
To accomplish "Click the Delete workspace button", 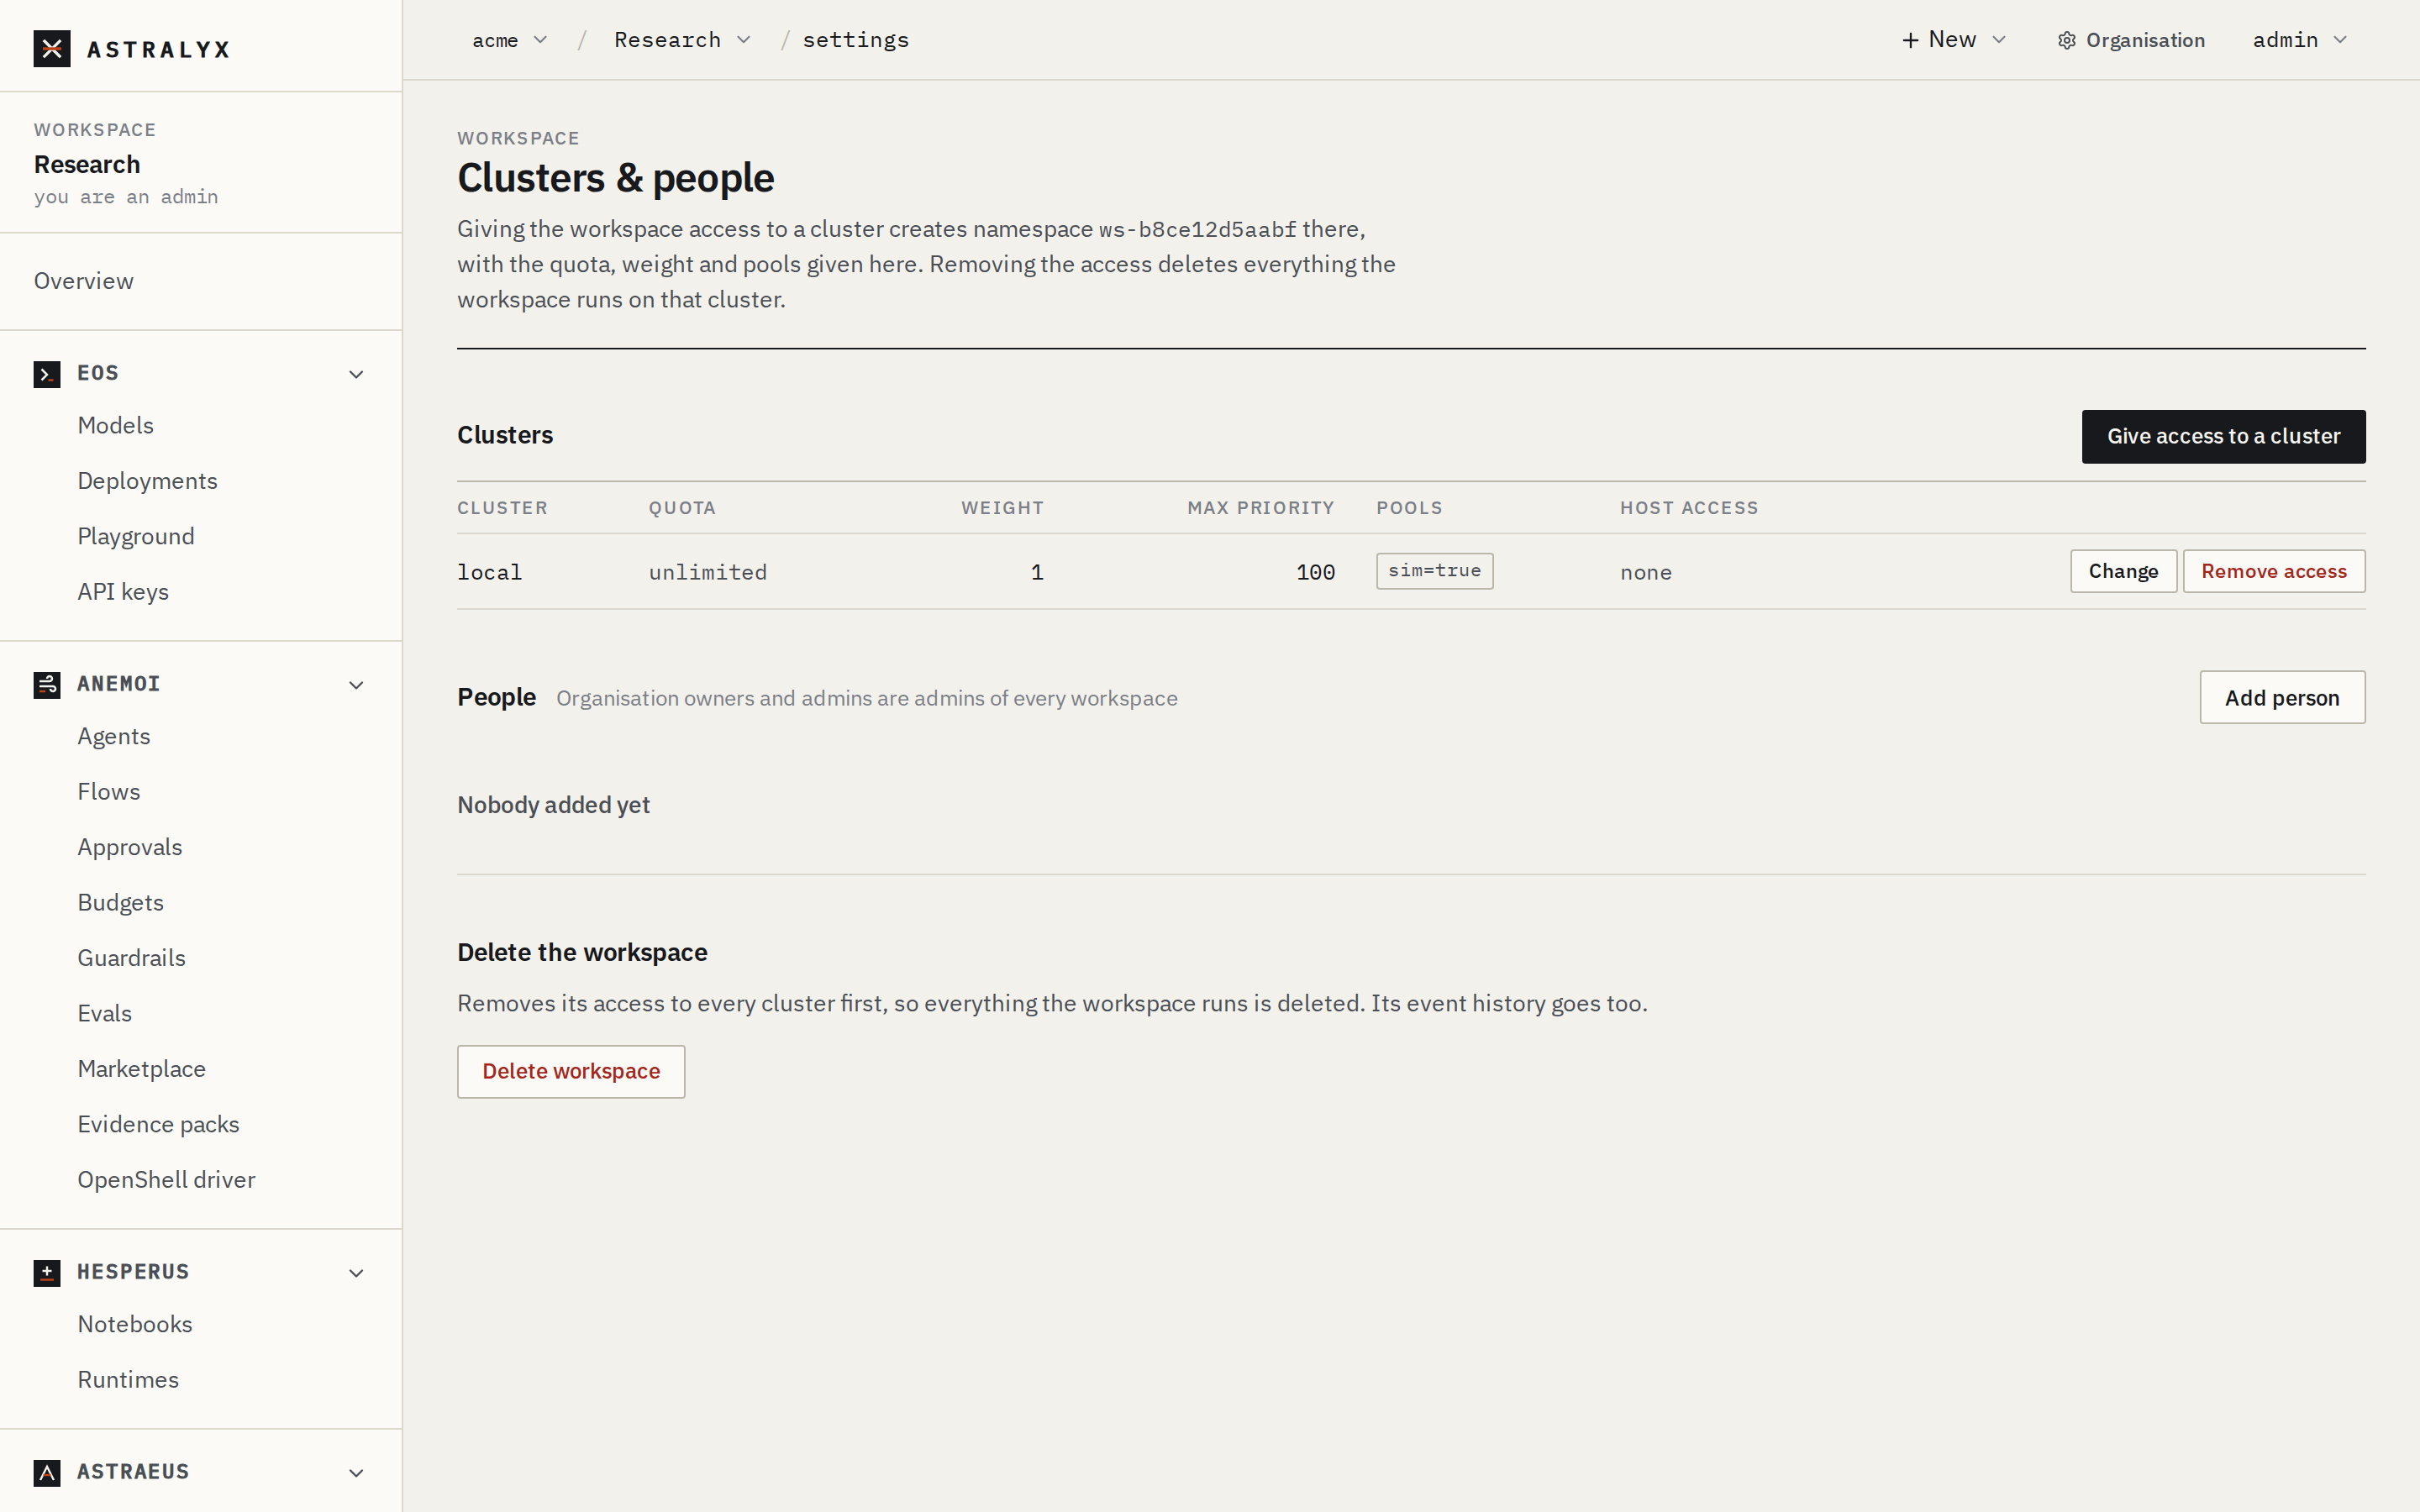I will tap(571, 1072).
